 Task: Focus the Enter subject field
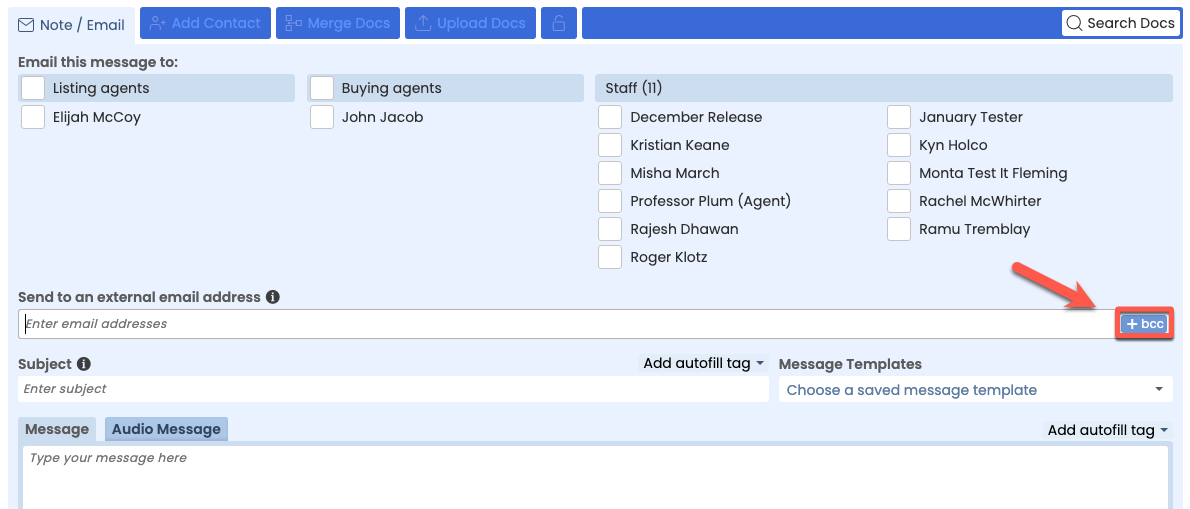(x=393, y=389)
